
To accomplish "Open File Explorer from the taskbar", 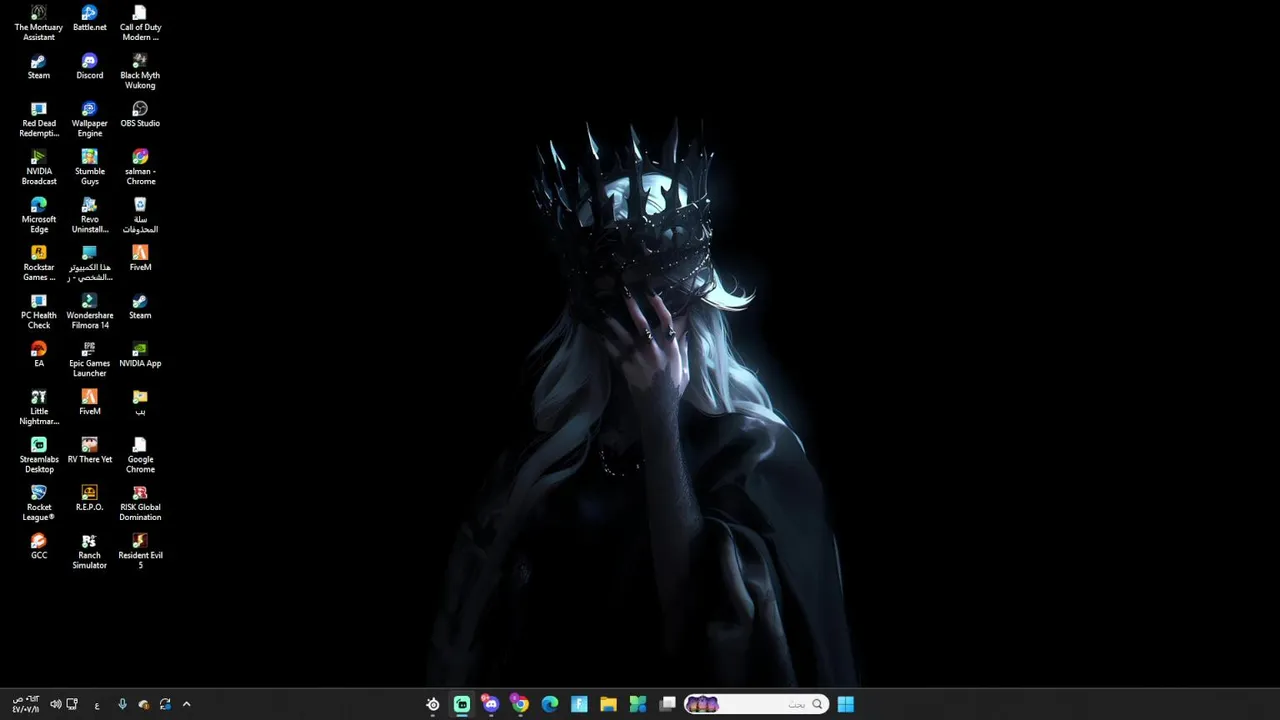I will click(608, 704).
